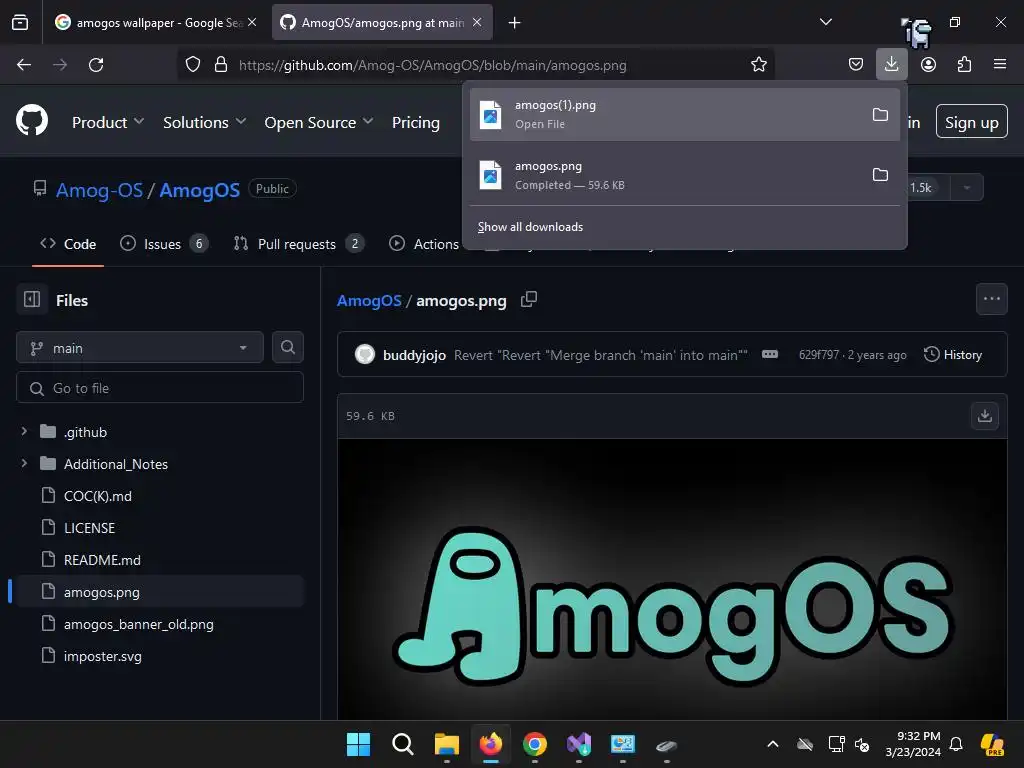Open COC(K).md in file tree
Viewport: 1024px width, 768px height.
coord(97,496)
